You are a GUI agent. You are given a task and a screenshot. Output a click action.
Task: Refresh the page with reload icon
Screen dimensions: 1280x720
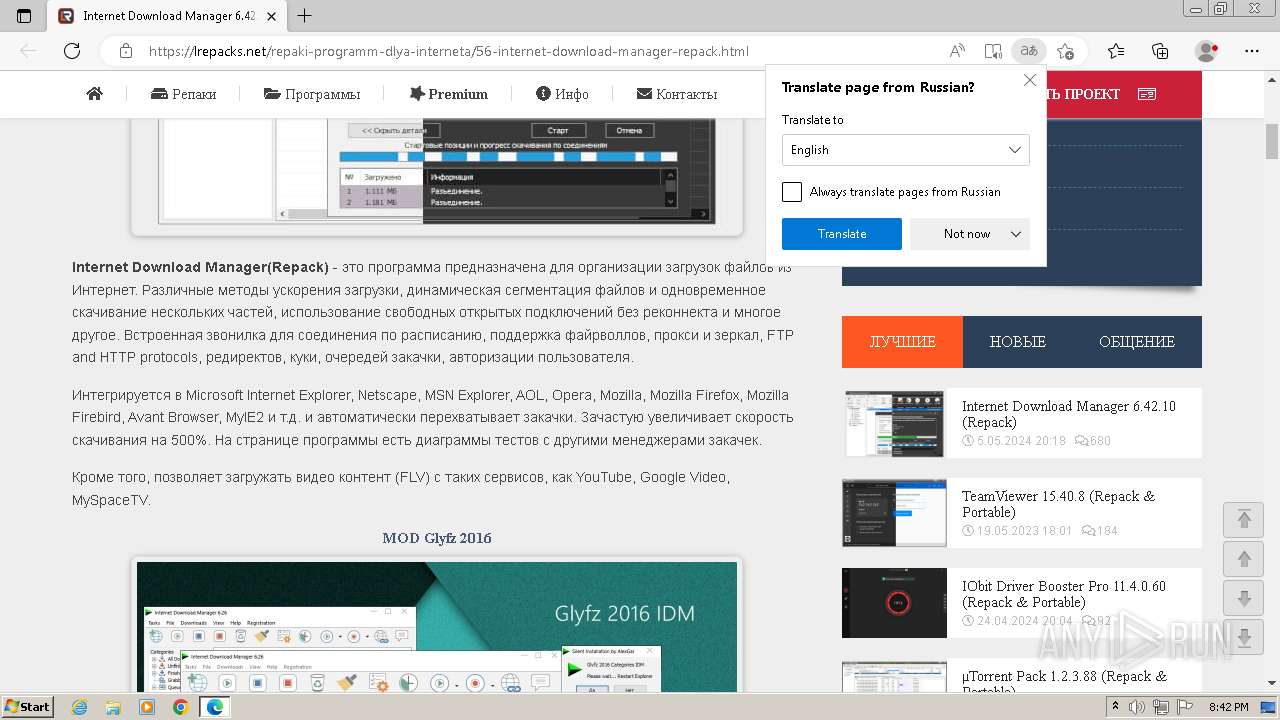coord(72,51)
